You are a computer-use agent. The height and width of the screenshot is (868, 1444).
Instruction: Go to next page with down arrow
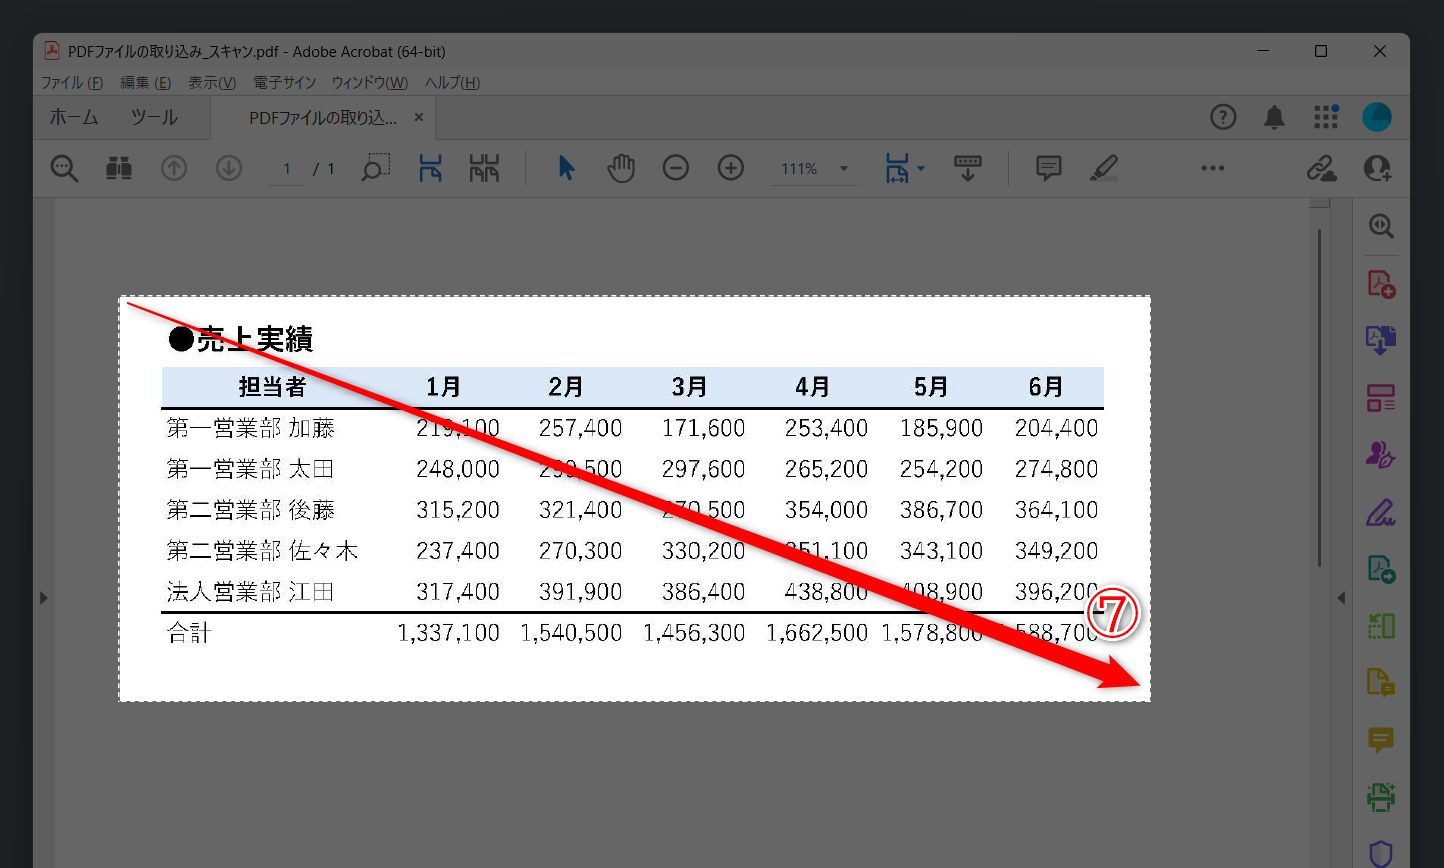pos(229,169)
